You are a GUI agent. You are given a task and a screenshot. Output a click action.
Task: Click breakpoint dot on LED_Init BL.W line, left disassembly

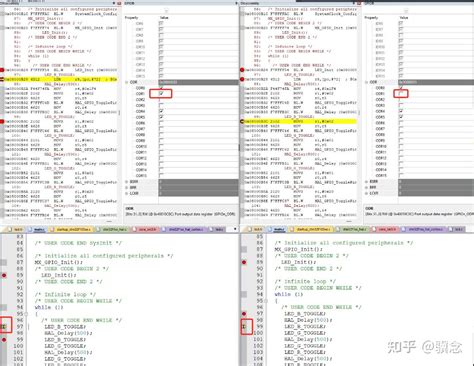2,70
